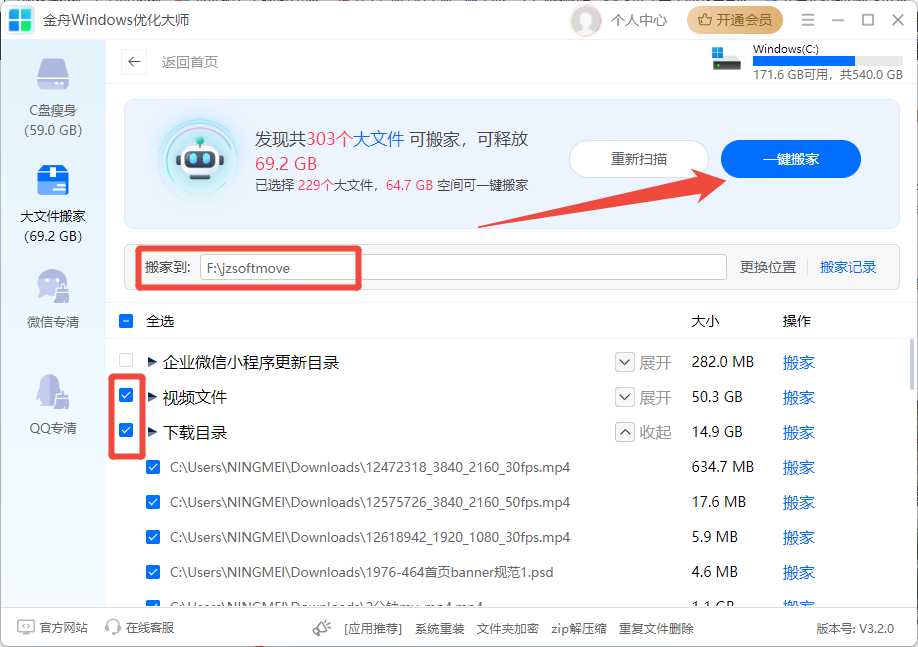Click 搬家 for the 634.7 MB file
The width and height of the screenshot is (918, 647).
tap(799, 468)
